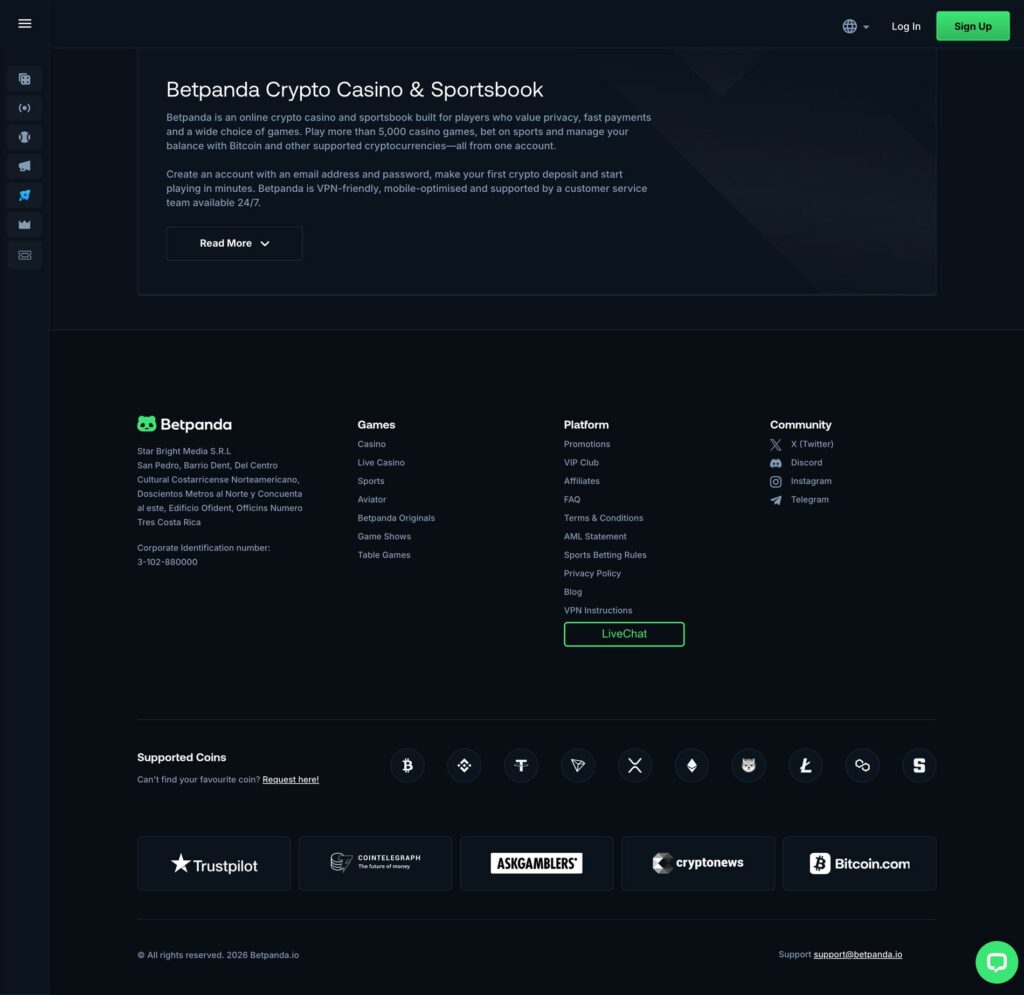The image size is (1024, 995).
Task: Open the Telegram community link
Action: 799,500
